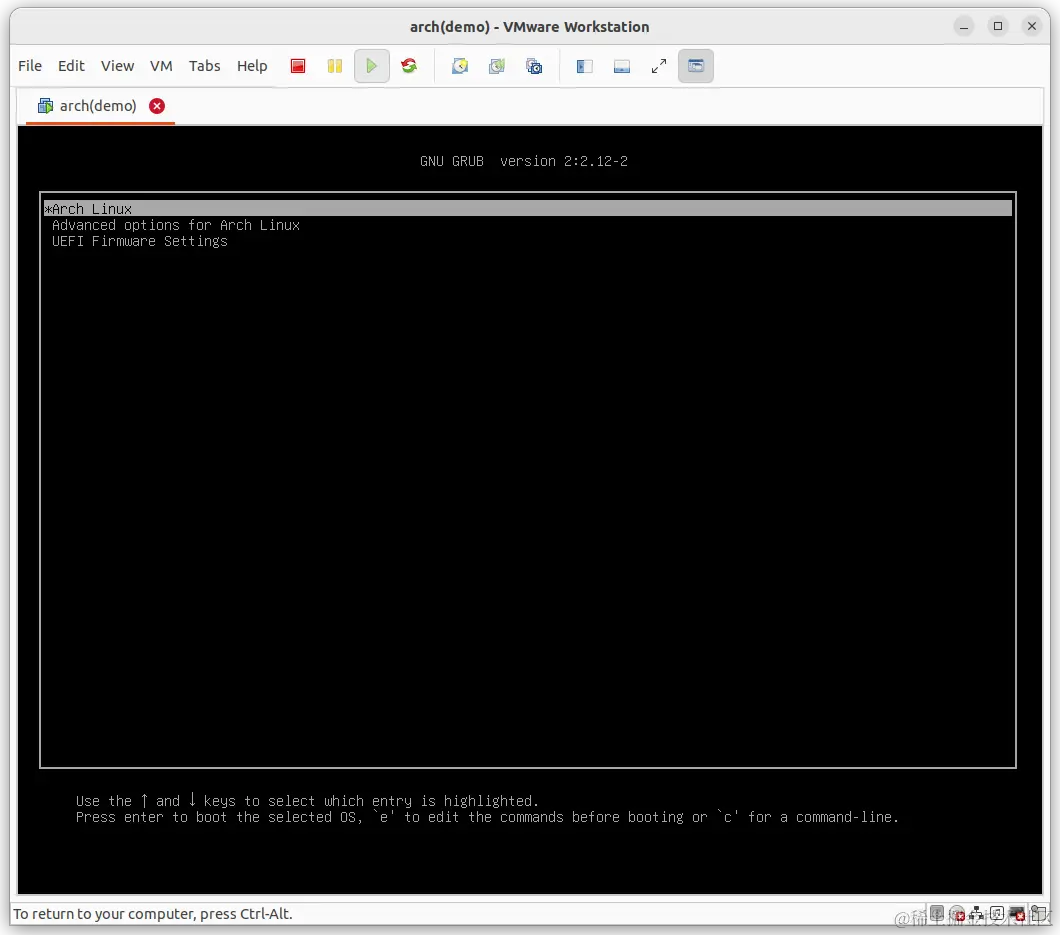
Task: Enter full screen mode with arrows icon
Action: coord(659,66)
